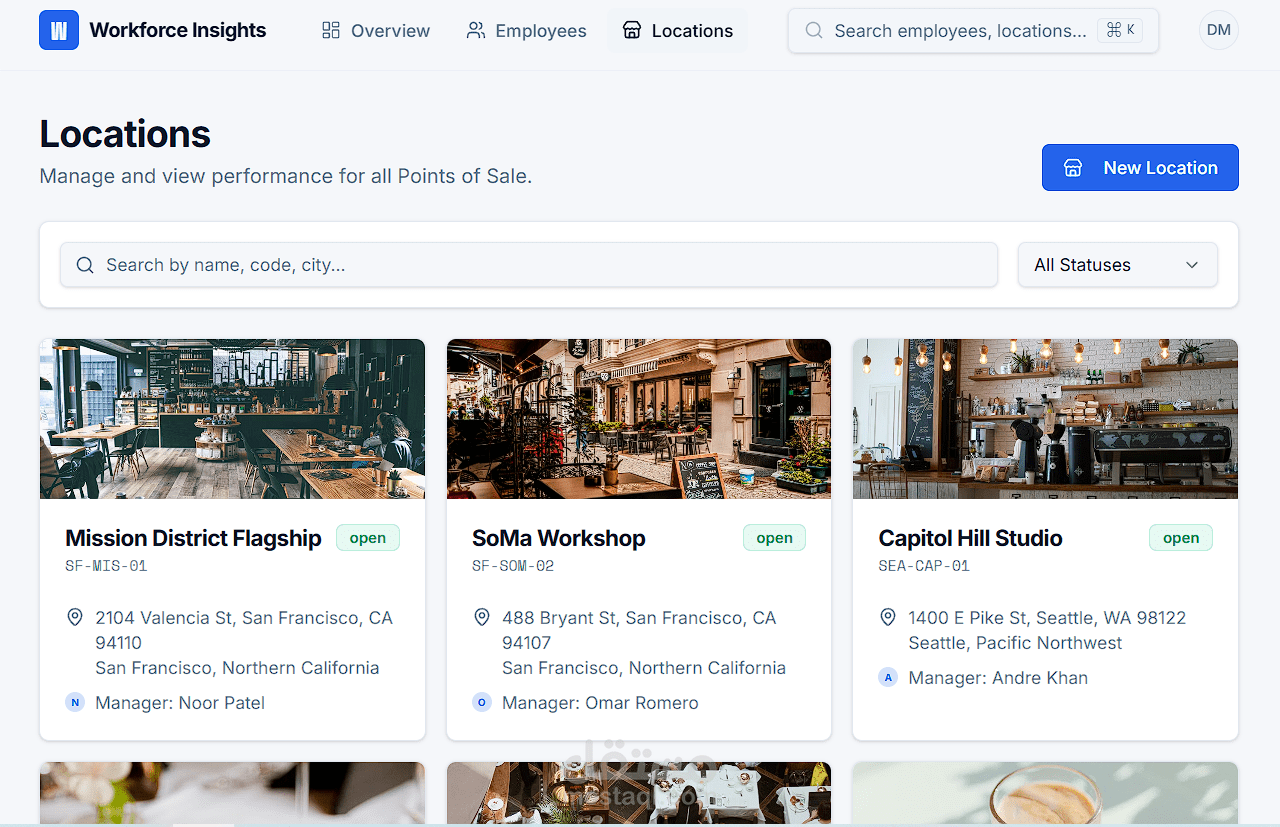Go to the Overview tab
Viewport: 1280px width, 827px height.
pos(376,30)
